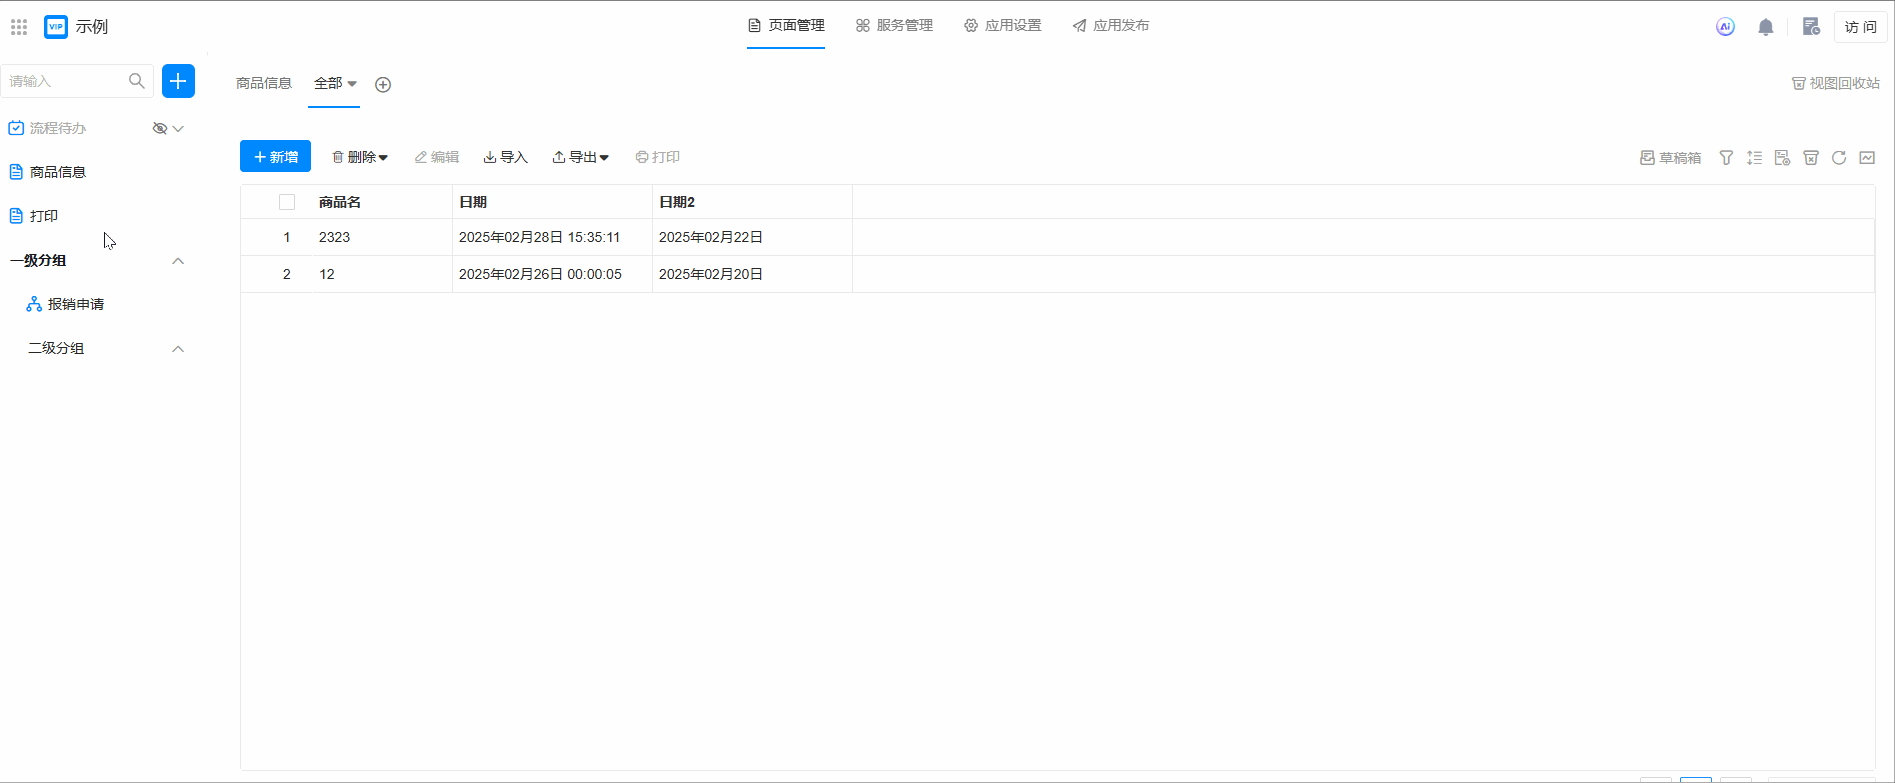The image size is (1895, 783).
Task: Open the 导出 dropdown menu
Action: pos(581,157)
